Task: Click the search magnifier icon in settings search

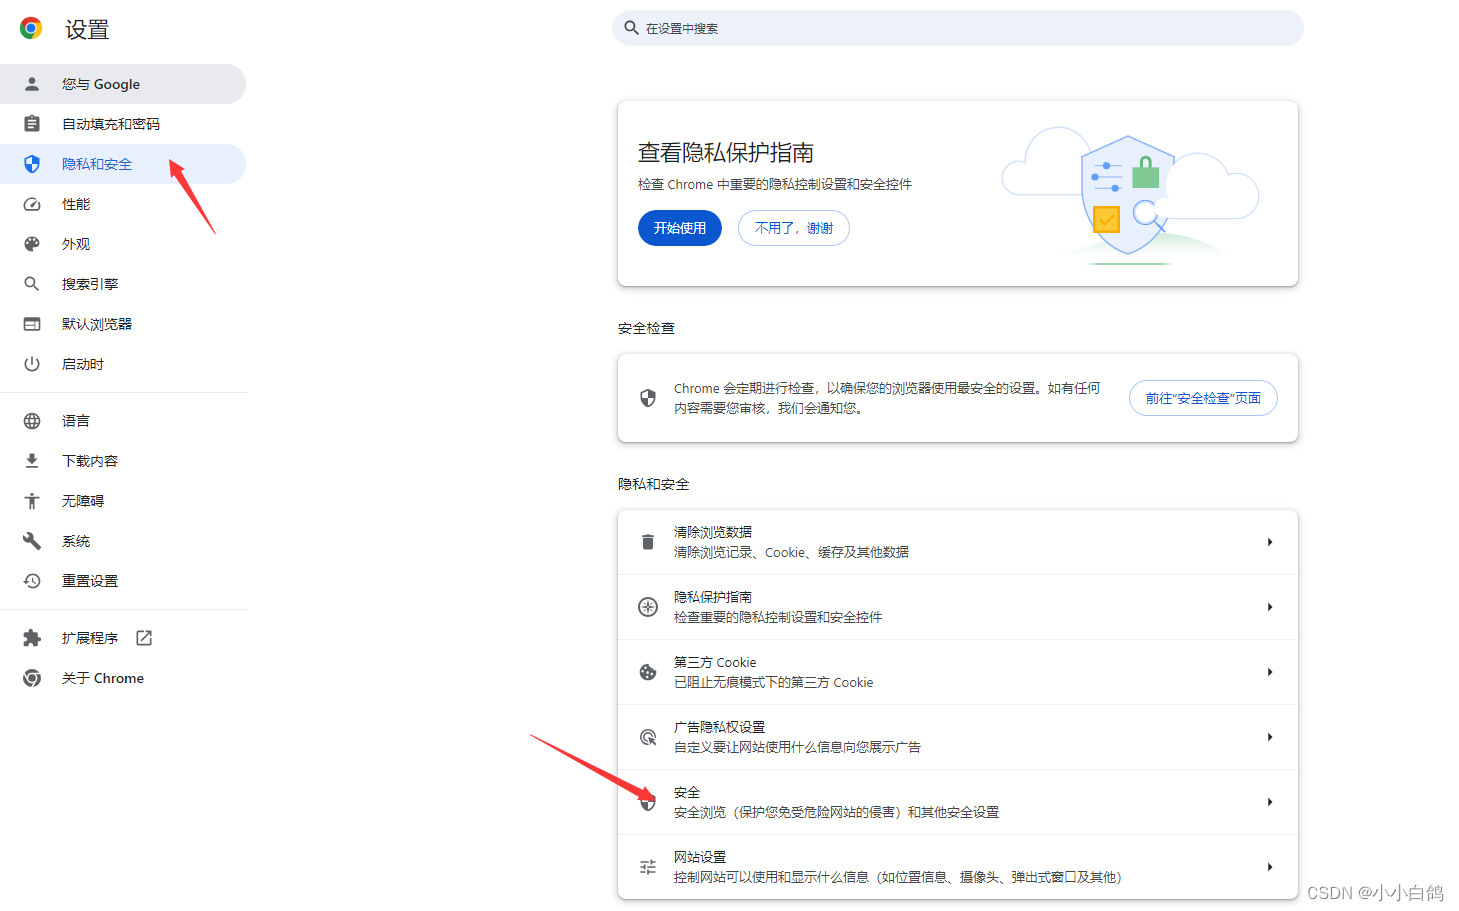Action: point(631,28)
